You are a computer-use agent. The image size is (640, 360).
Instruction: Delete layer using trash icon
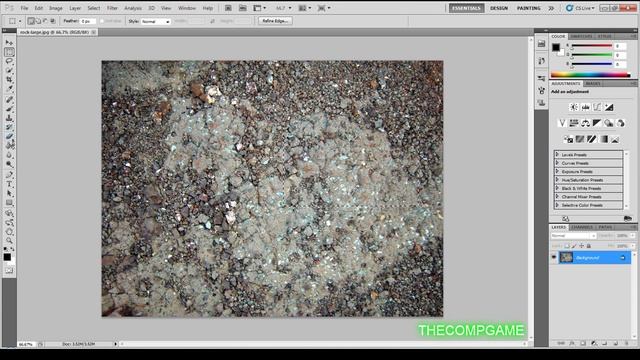[627, 344]
